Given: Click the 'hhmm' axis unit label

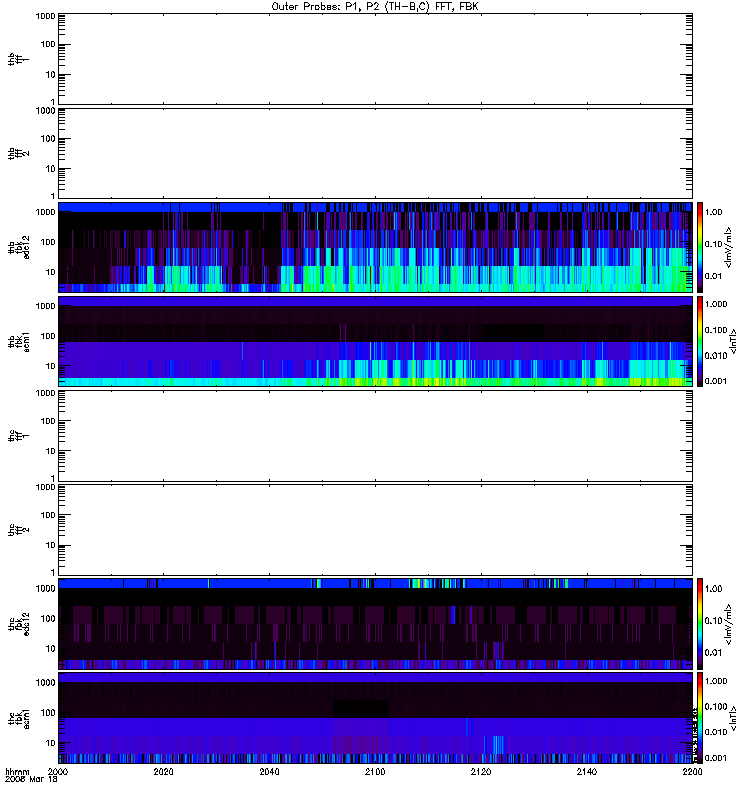Looking at the screenshot, I should [17, 771].
